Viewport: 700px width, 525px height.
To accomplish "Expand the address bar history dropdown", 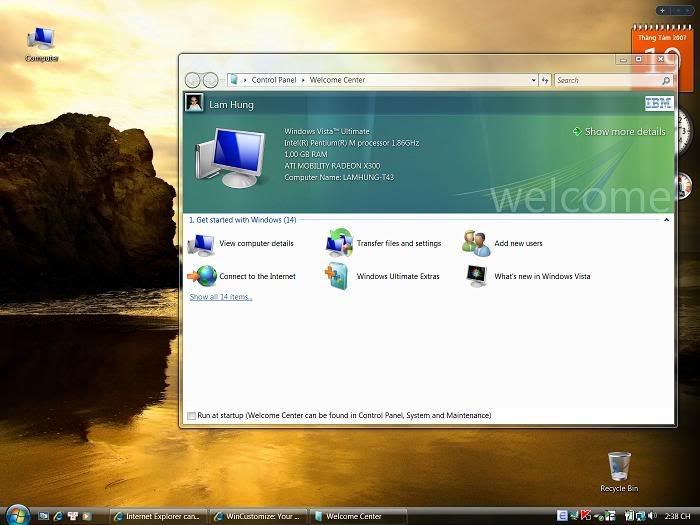I will click(x=533, y=80).
